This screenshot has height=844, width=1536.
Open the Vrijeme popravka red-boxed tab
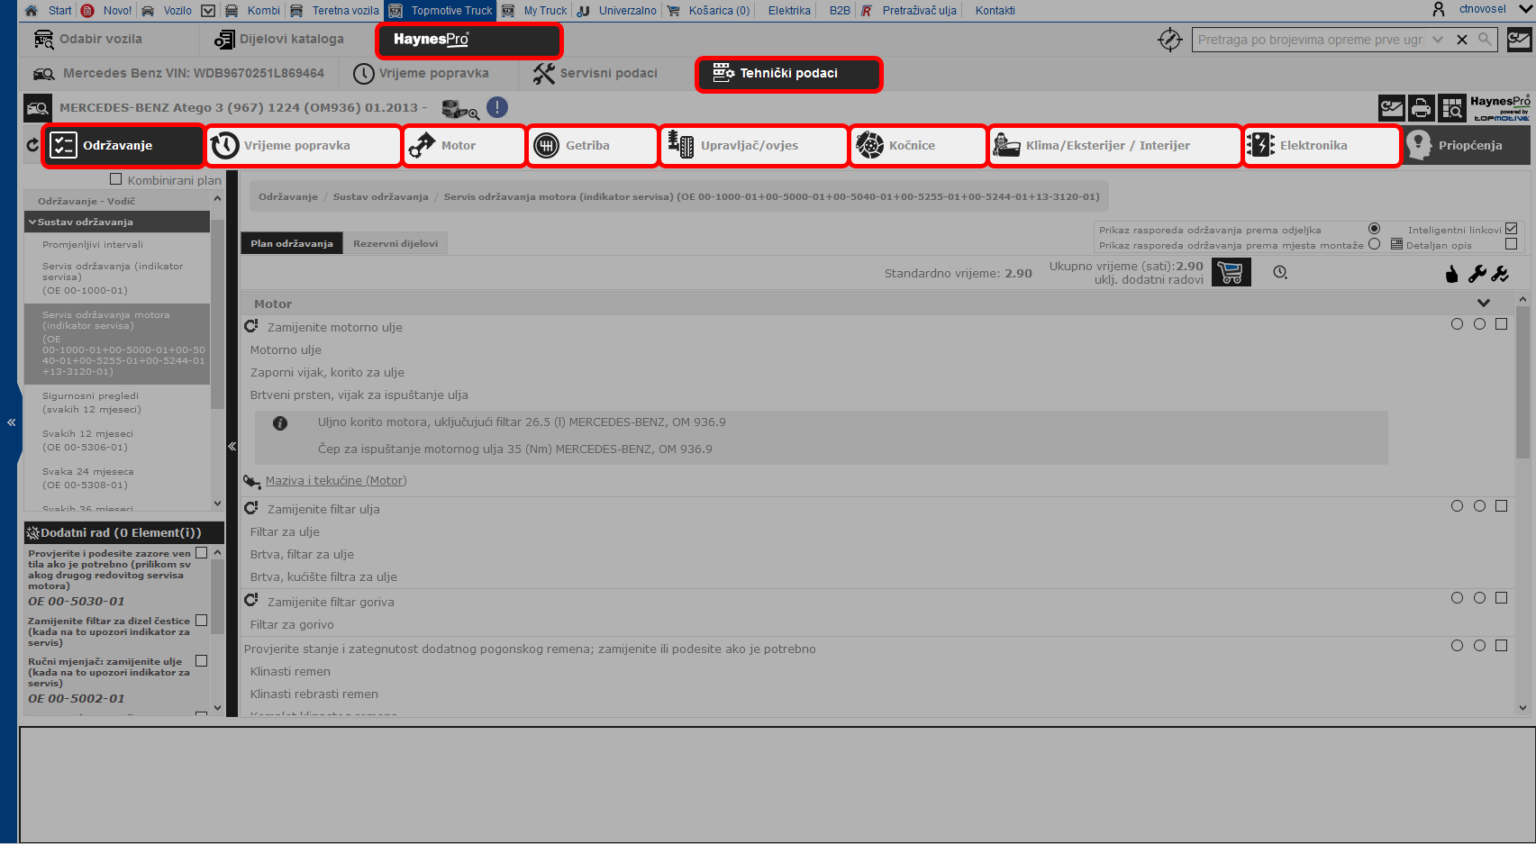point(304,145)
